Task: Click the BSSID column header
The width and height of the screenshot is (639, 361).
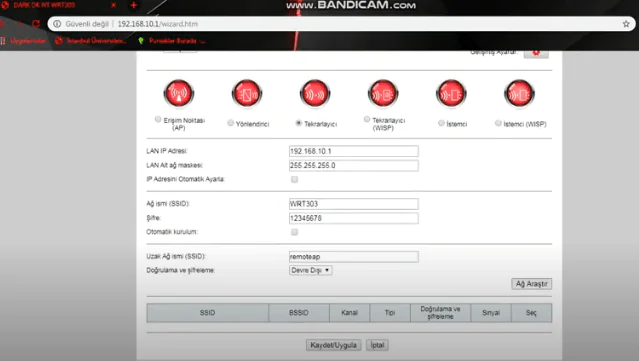Action: click(299, 313)
